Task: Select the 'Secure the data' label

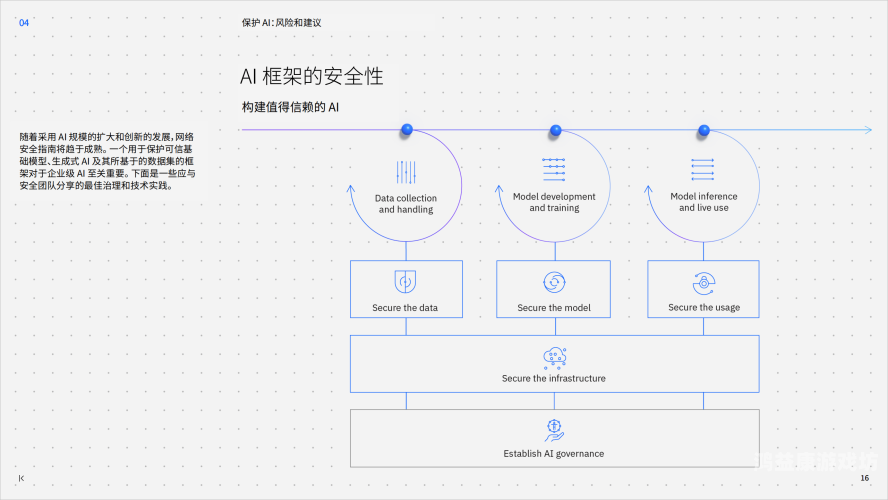Action: (x=405, y=307)
